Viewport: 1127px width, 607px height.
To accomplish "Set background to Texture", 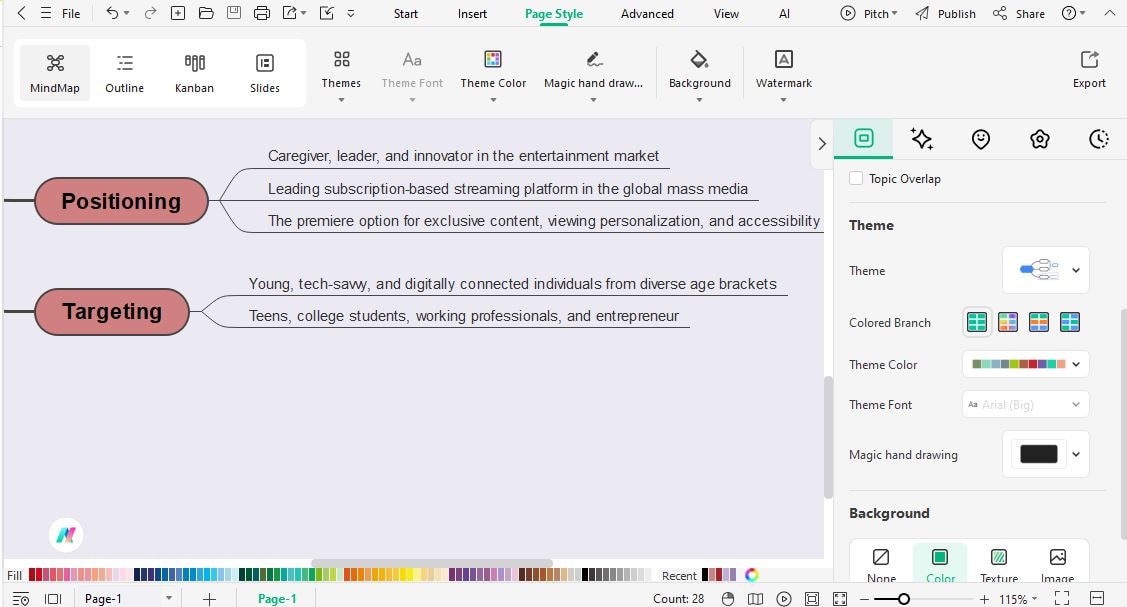I will coord(999,565).
